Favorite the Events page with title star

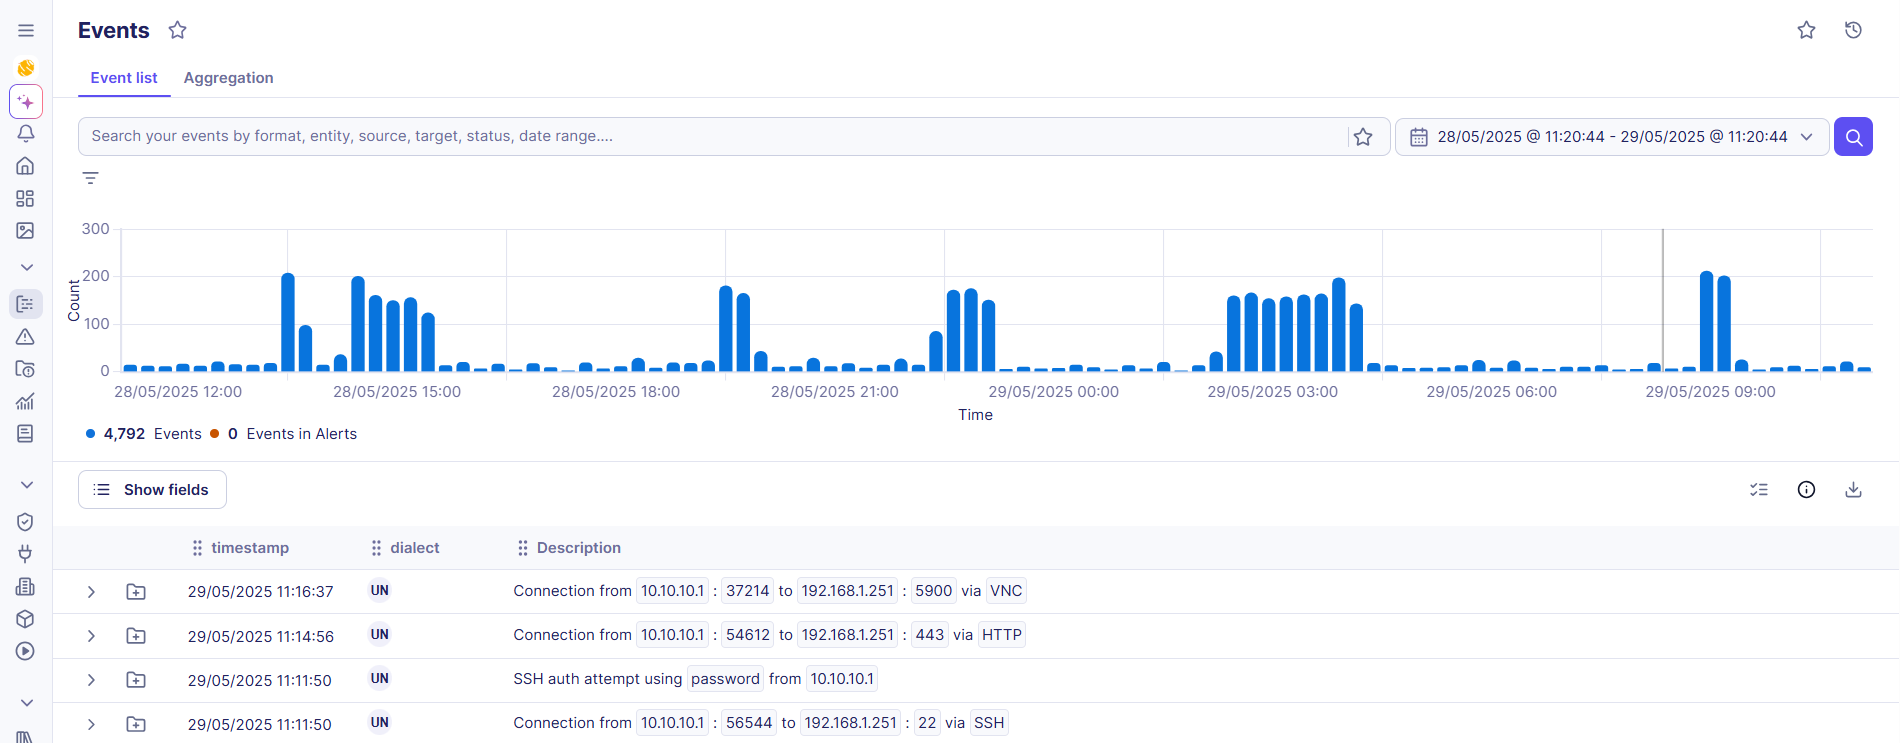click(178, 30)
